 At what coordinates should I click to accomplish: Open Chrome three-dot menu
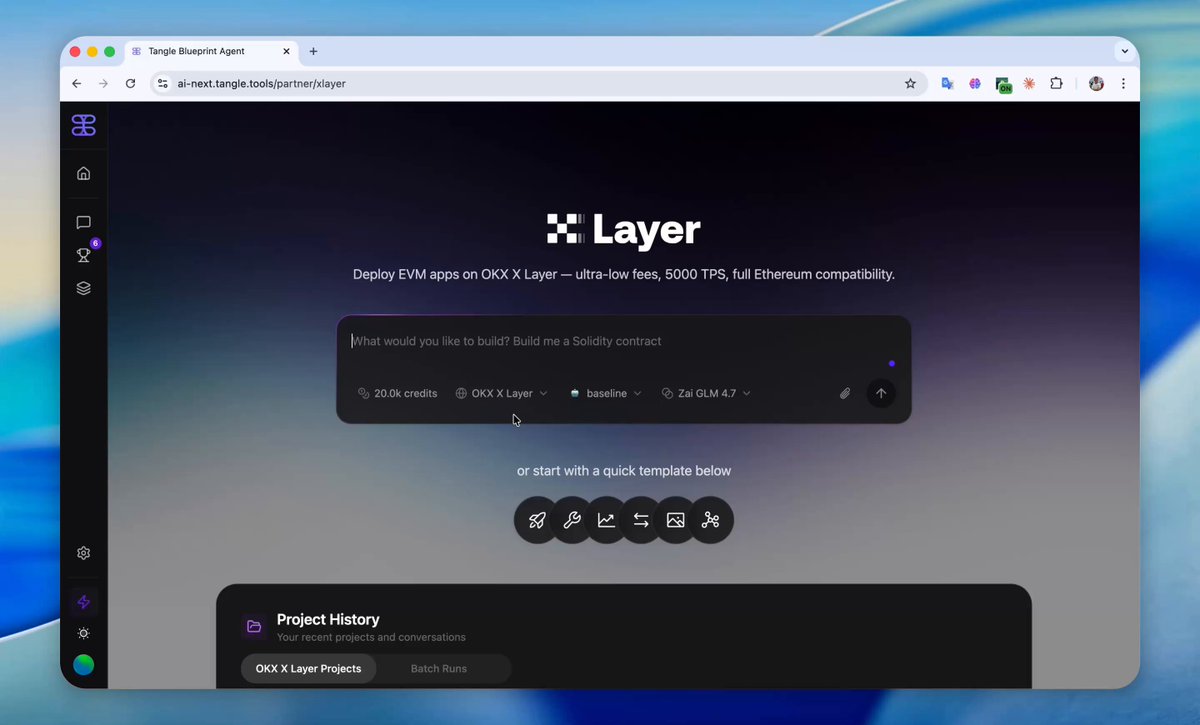tap(1123, 84)
